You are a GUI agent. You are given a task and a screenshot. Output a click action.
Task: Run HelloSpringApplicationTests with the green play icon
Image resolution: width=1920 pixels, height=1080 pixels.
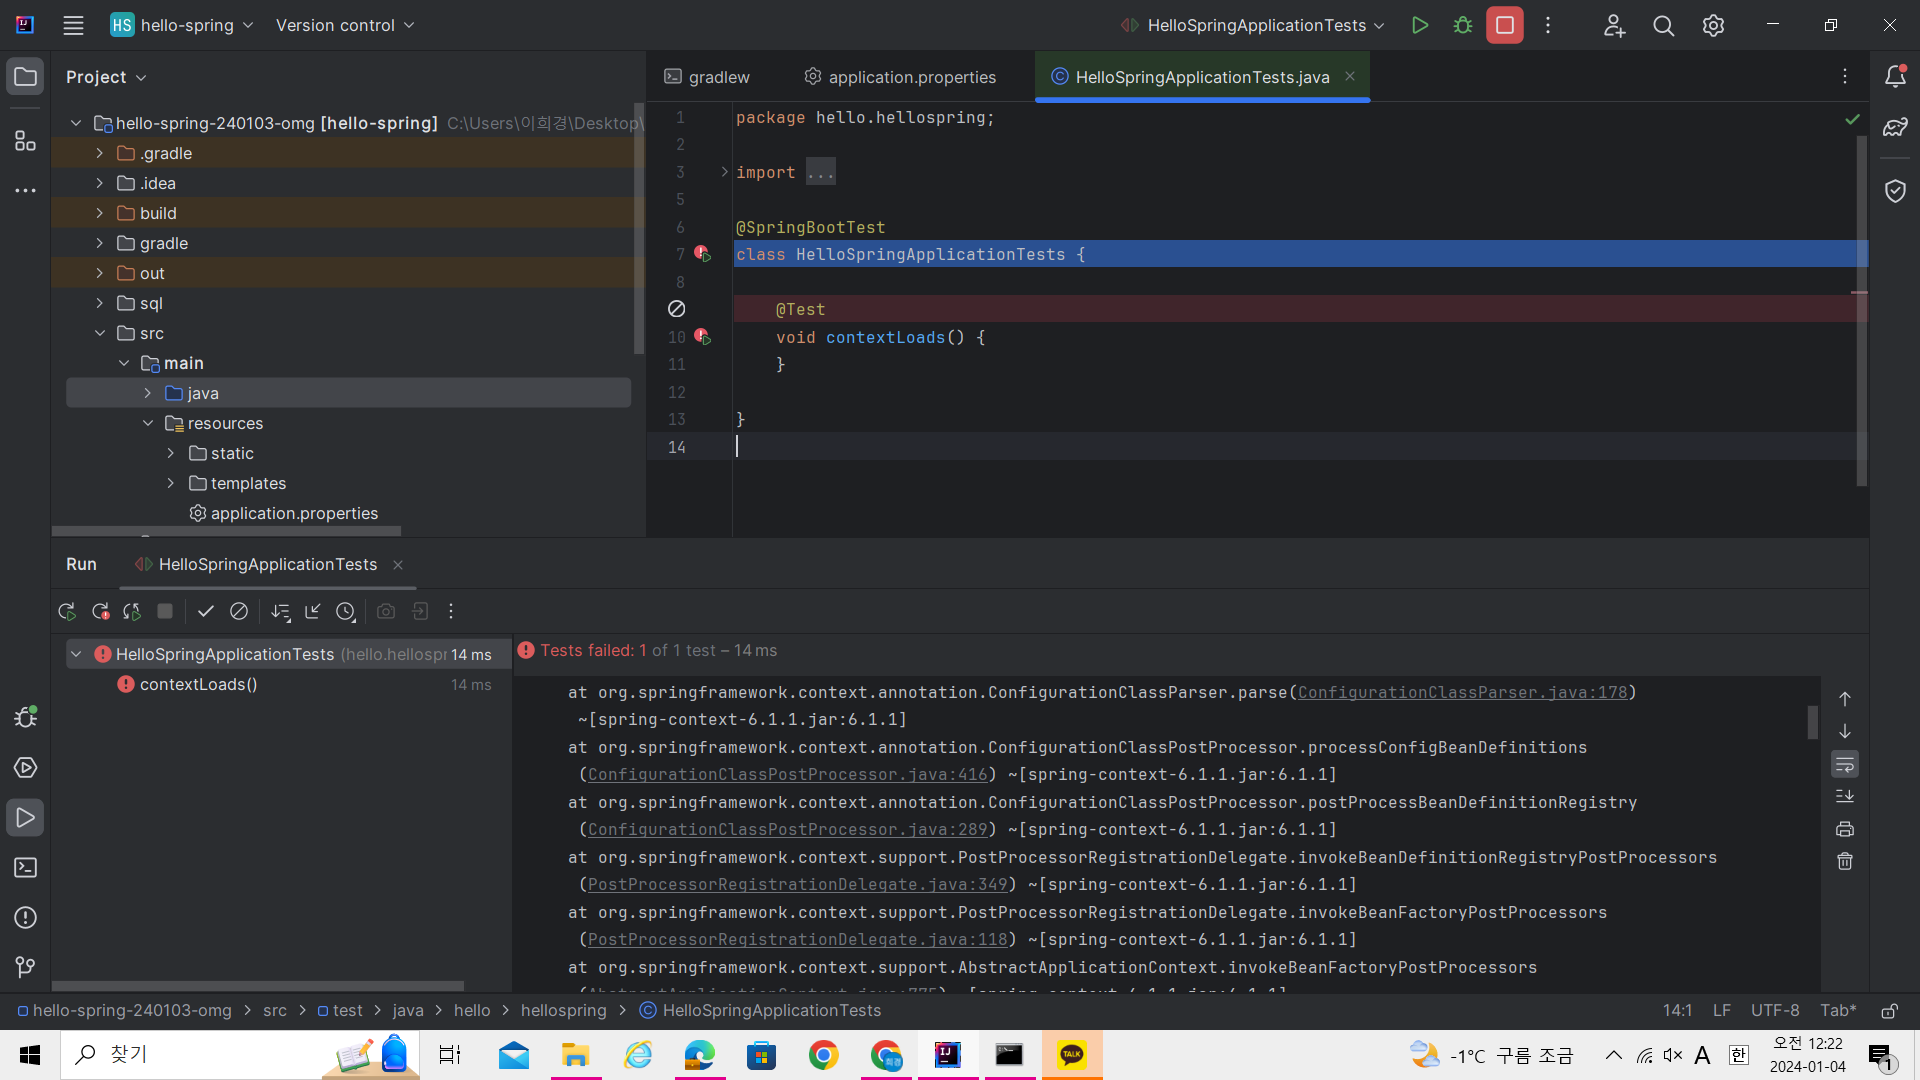1419,25
